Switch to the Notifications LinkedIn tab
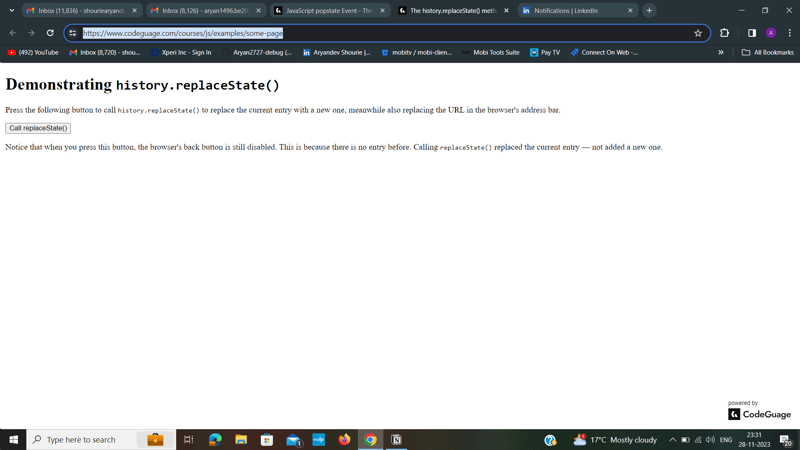Viewport: 800px width, 450px height. 578,10
